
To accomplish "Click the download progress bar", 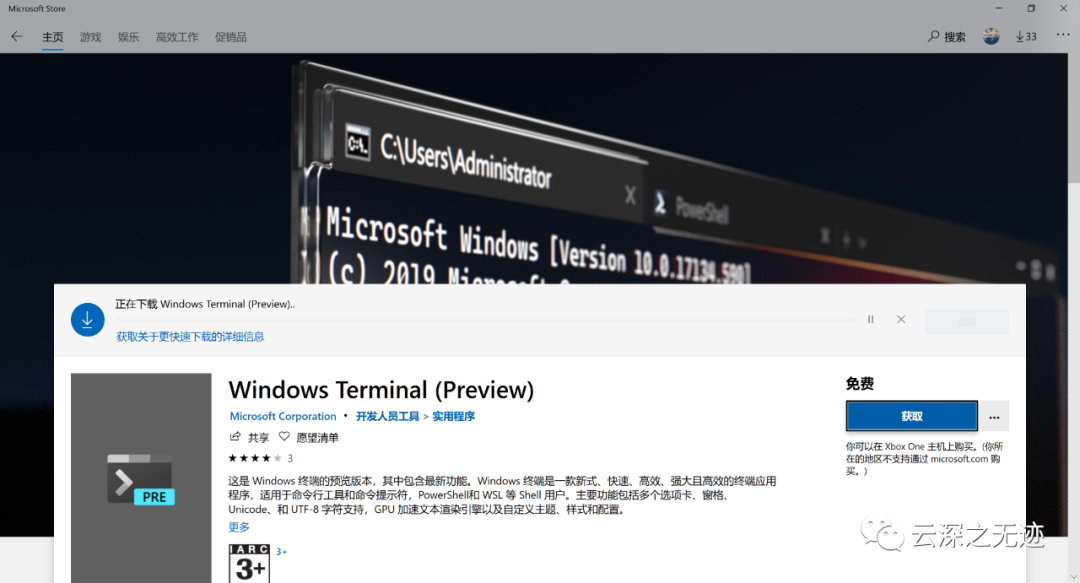I will [x=485, y=320].
